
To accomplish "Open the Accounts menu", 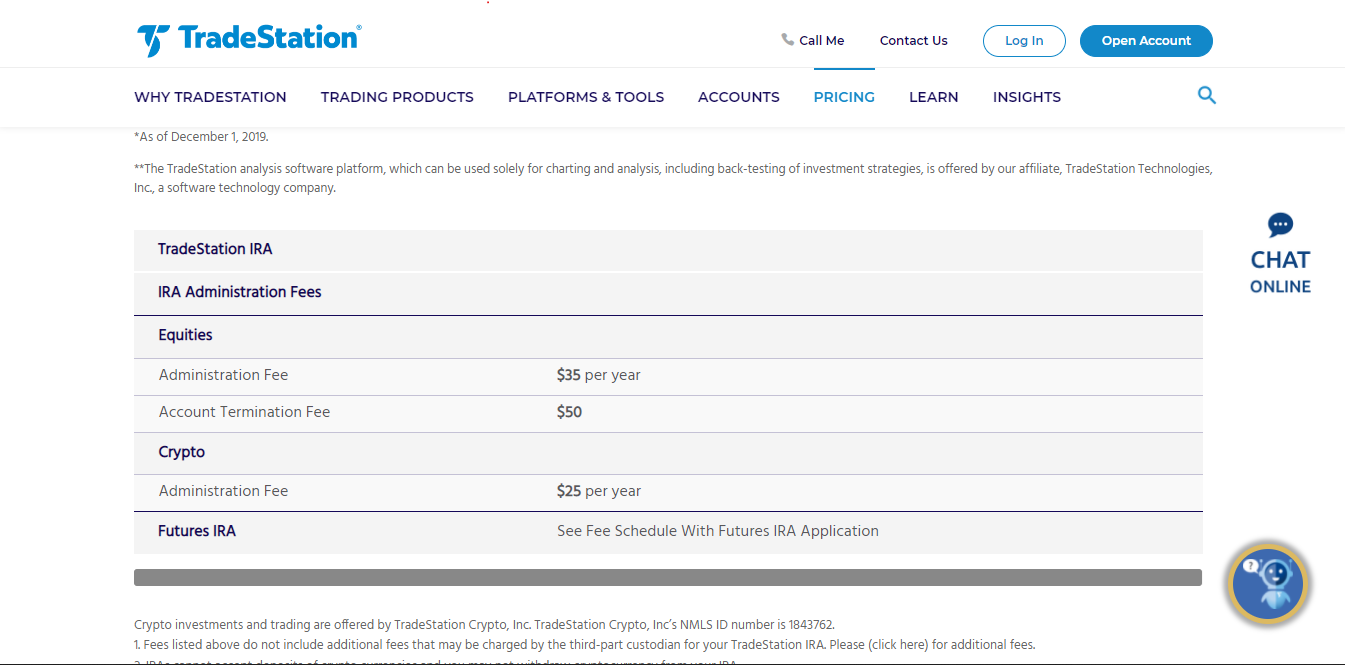I will point(739,97).
